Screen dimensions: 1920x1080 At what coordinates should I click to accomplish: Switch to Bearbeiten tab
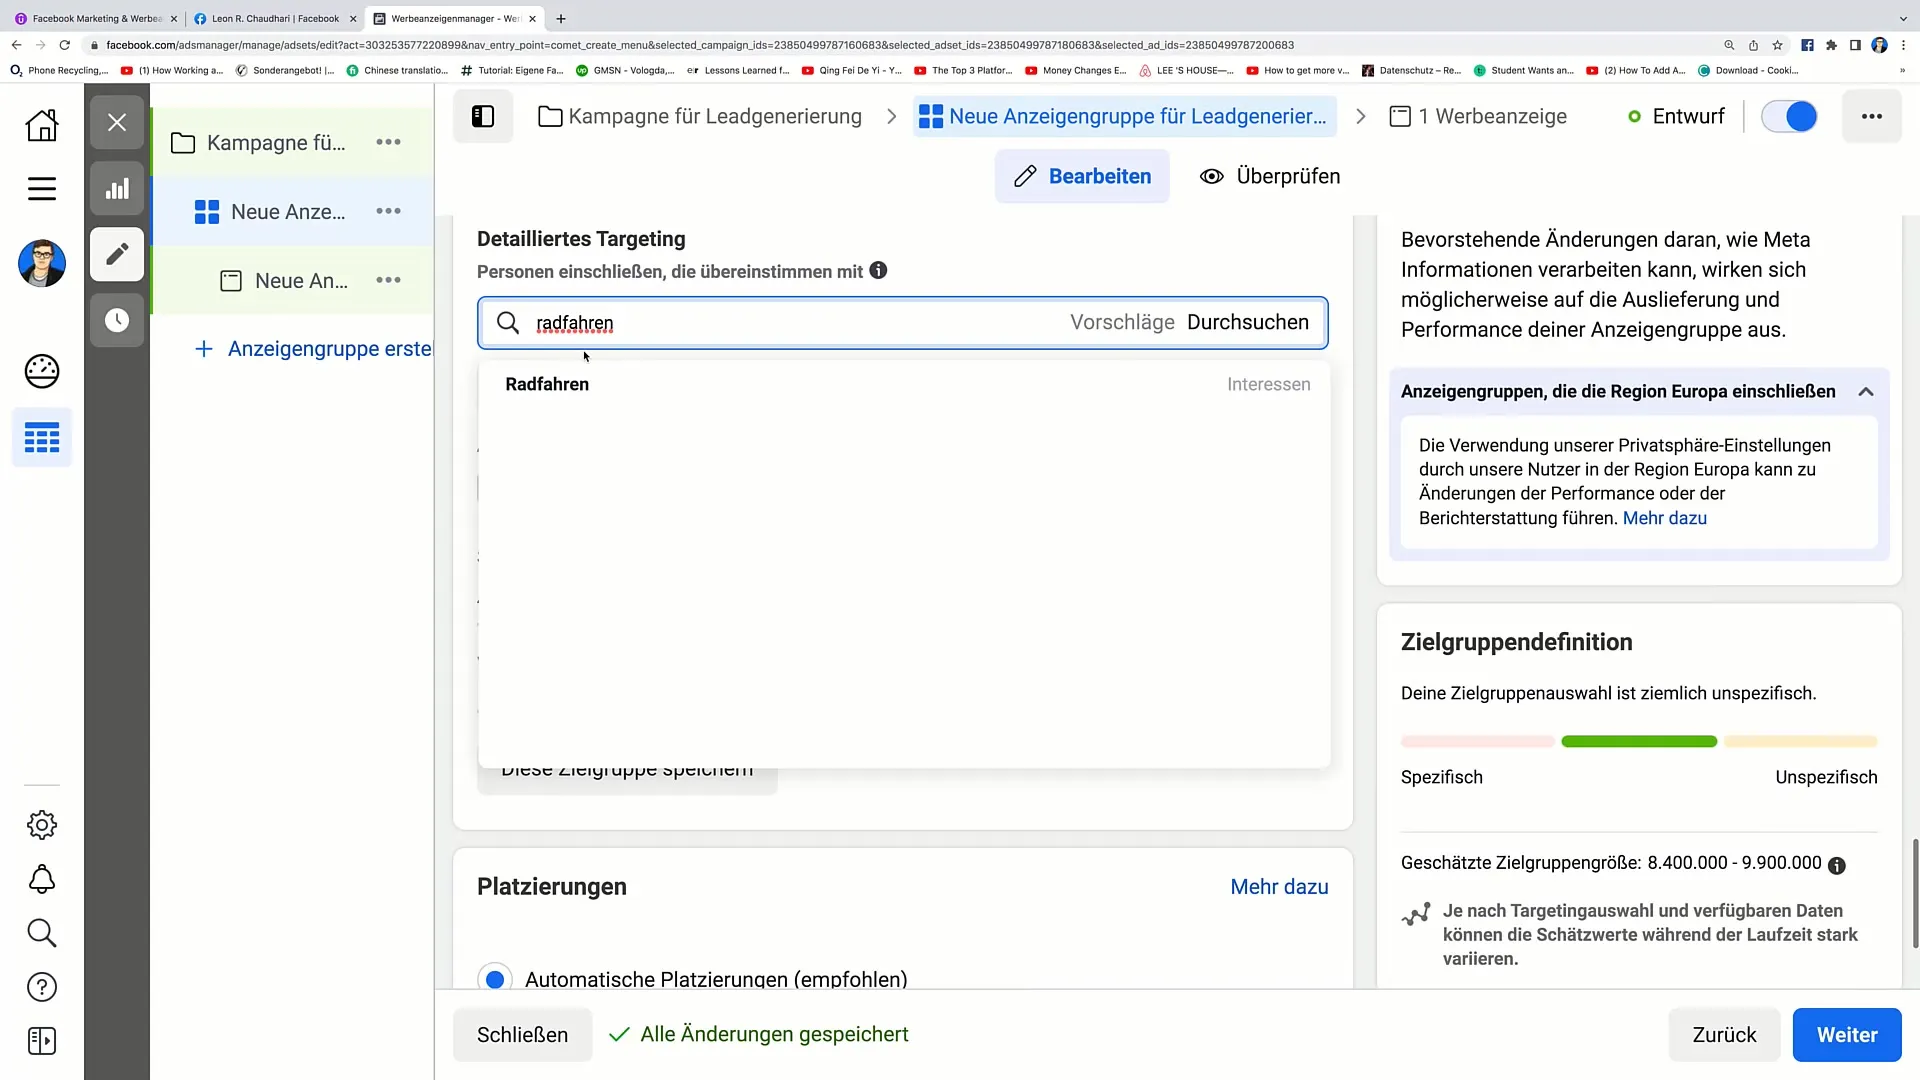coord(1082,176)
